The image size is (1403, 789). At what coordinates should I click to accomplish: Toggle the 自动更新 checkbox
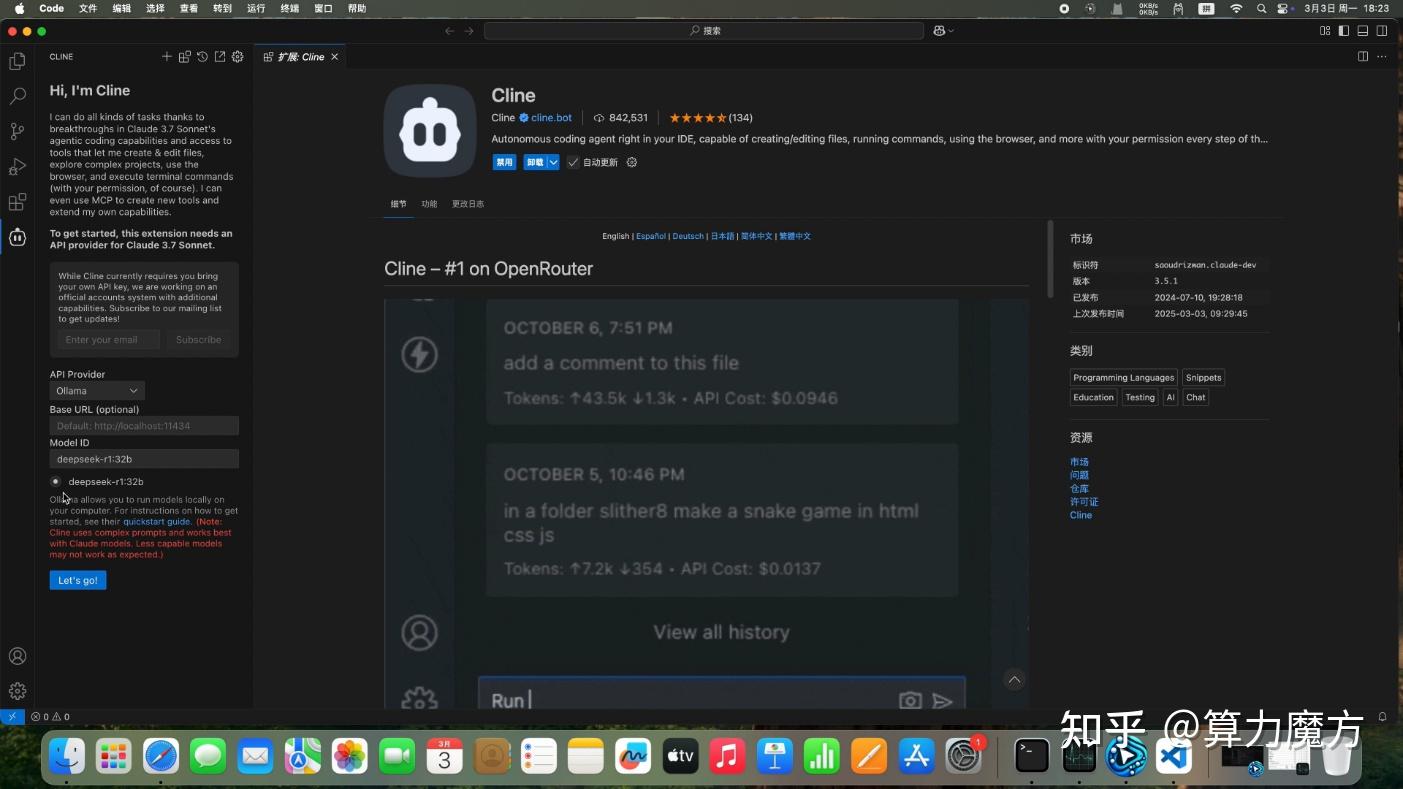point(572,161)
